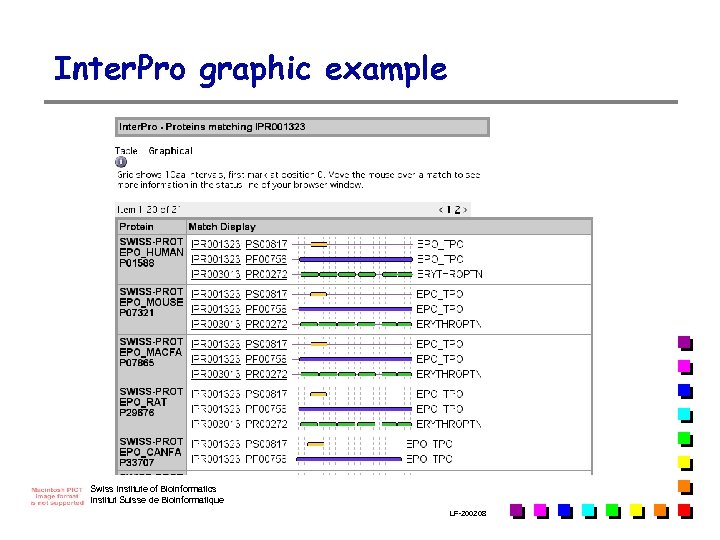This screenshot has height=540, width=720.
Task: Click the EPO_RAT protein name
Action: pos(143,403)
